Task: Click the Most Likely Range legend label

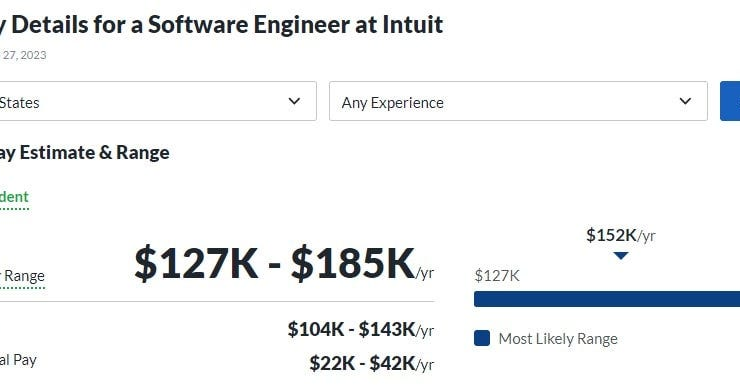Action: tap(558, 339)
